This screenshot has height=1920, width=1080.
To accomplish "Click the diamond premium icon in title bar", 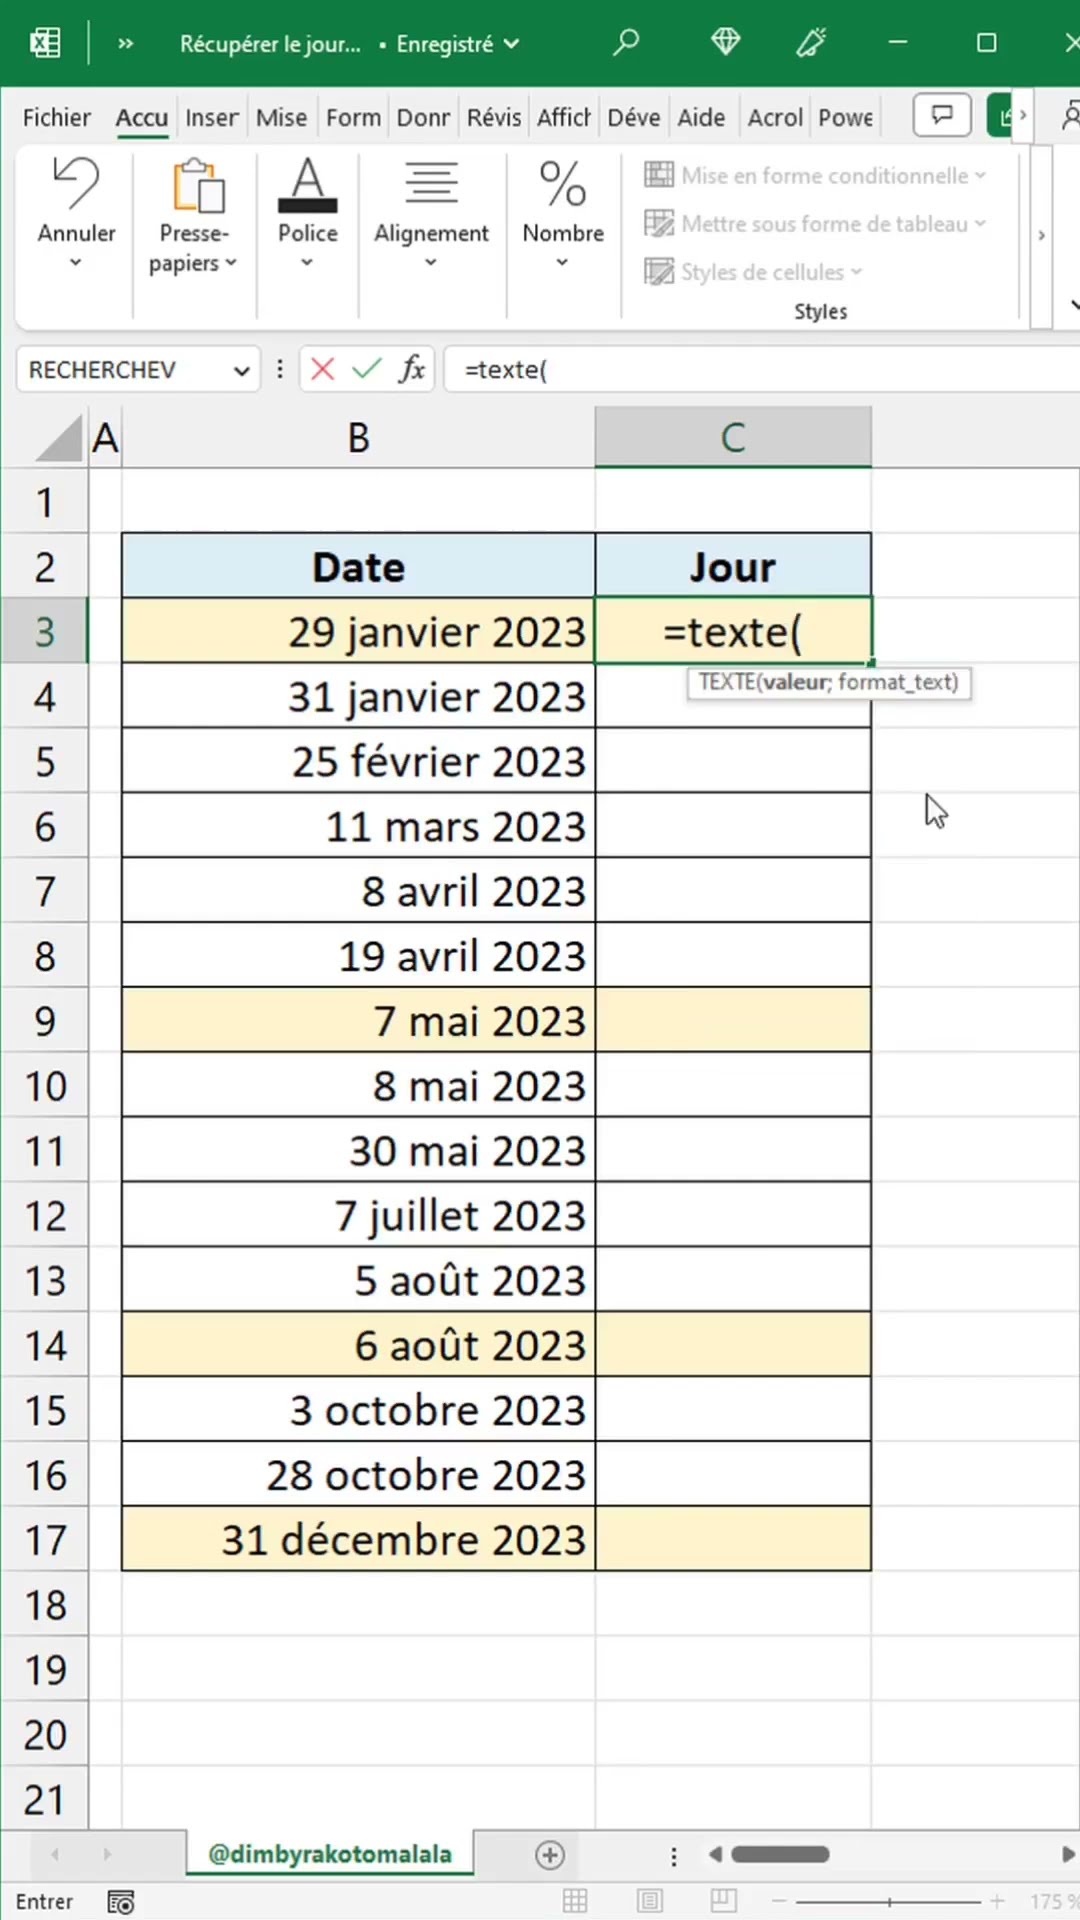I will click(725, 43).
